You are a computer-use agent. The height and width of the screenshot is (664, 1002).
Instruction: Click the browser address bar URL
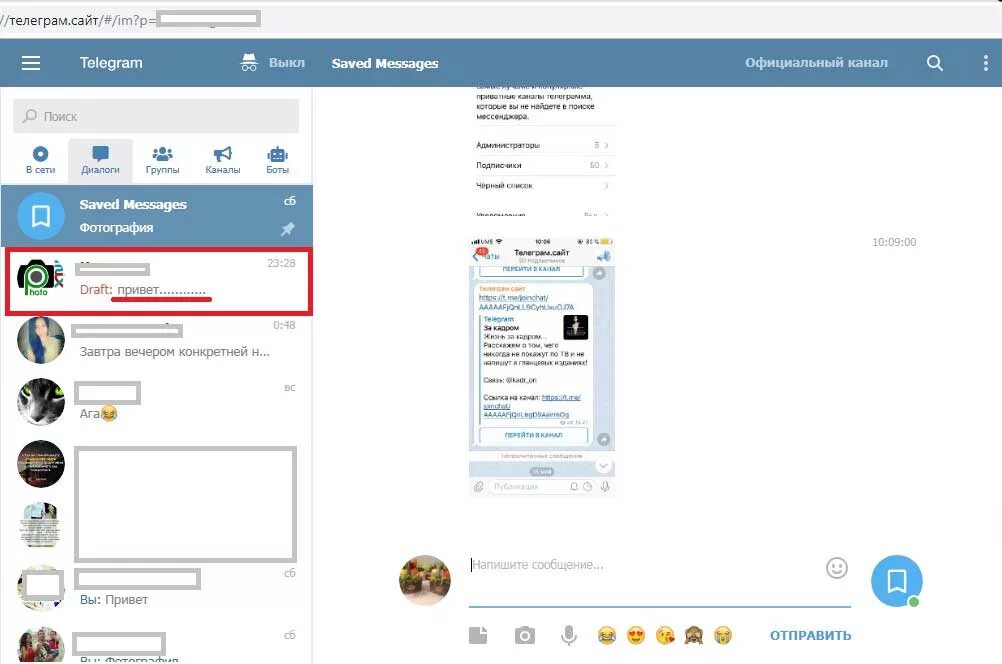coord(131,20)
